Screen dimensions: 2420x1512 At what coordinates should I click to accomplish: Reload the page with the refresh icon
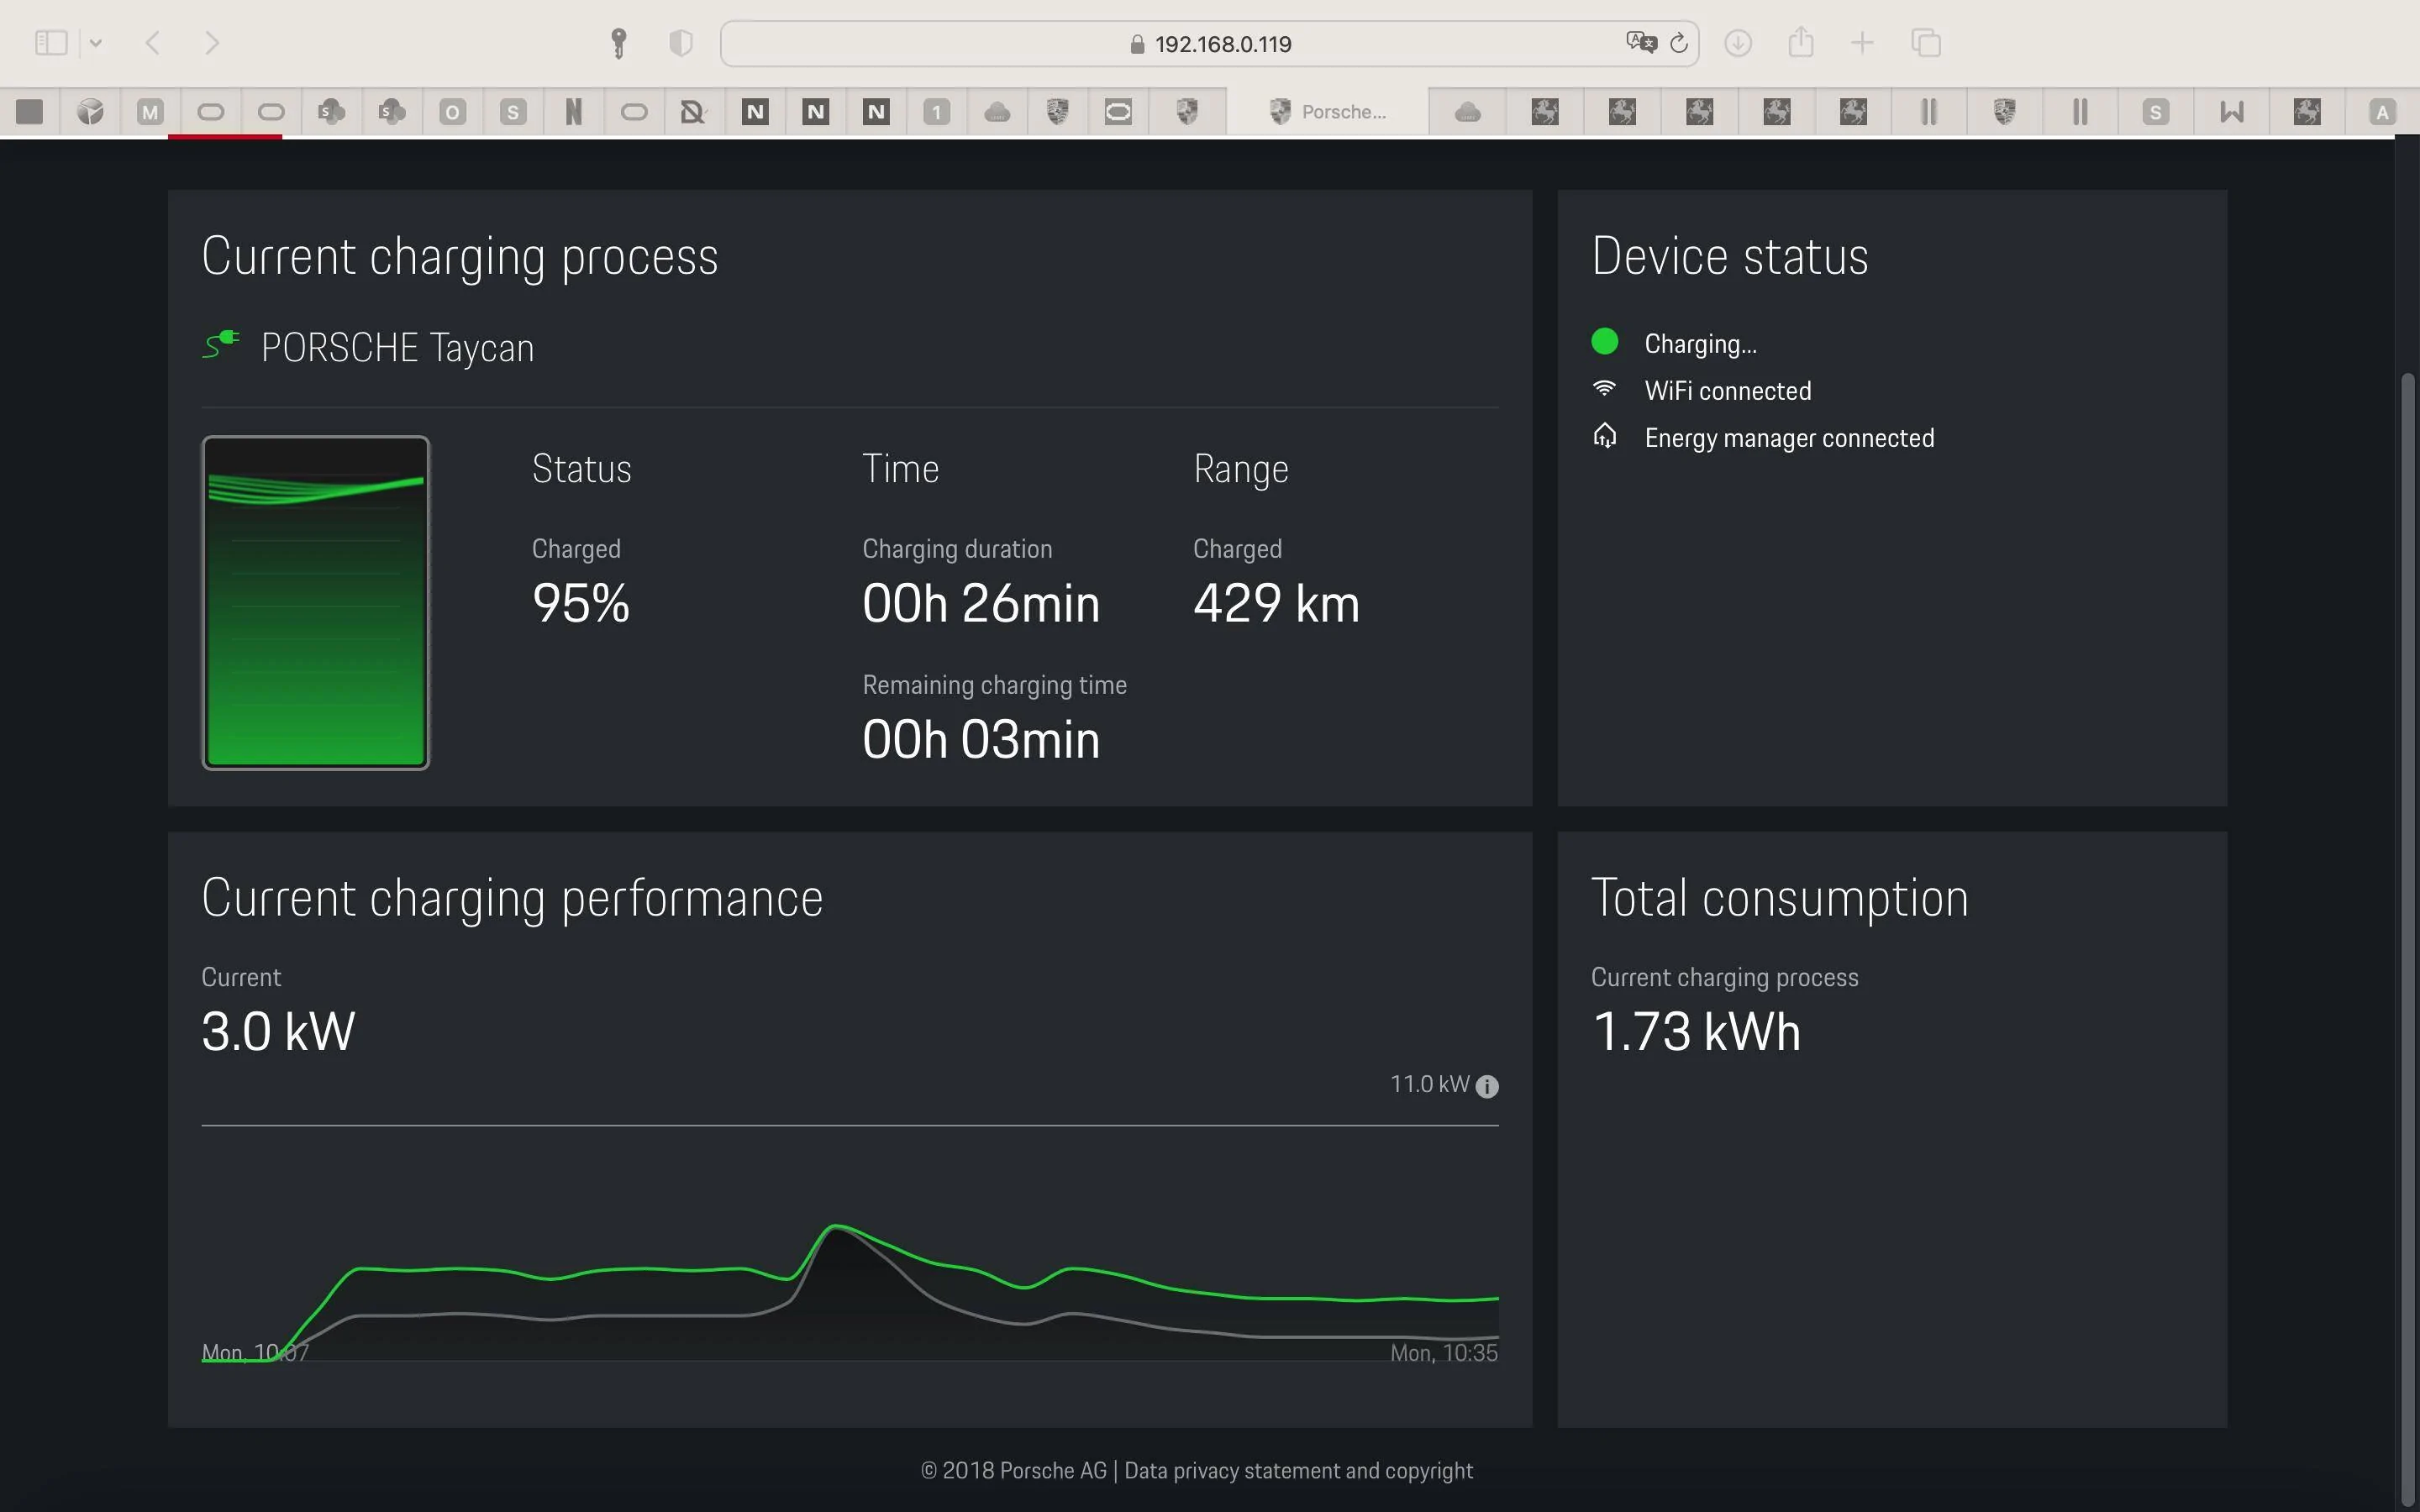point(1679,43)
